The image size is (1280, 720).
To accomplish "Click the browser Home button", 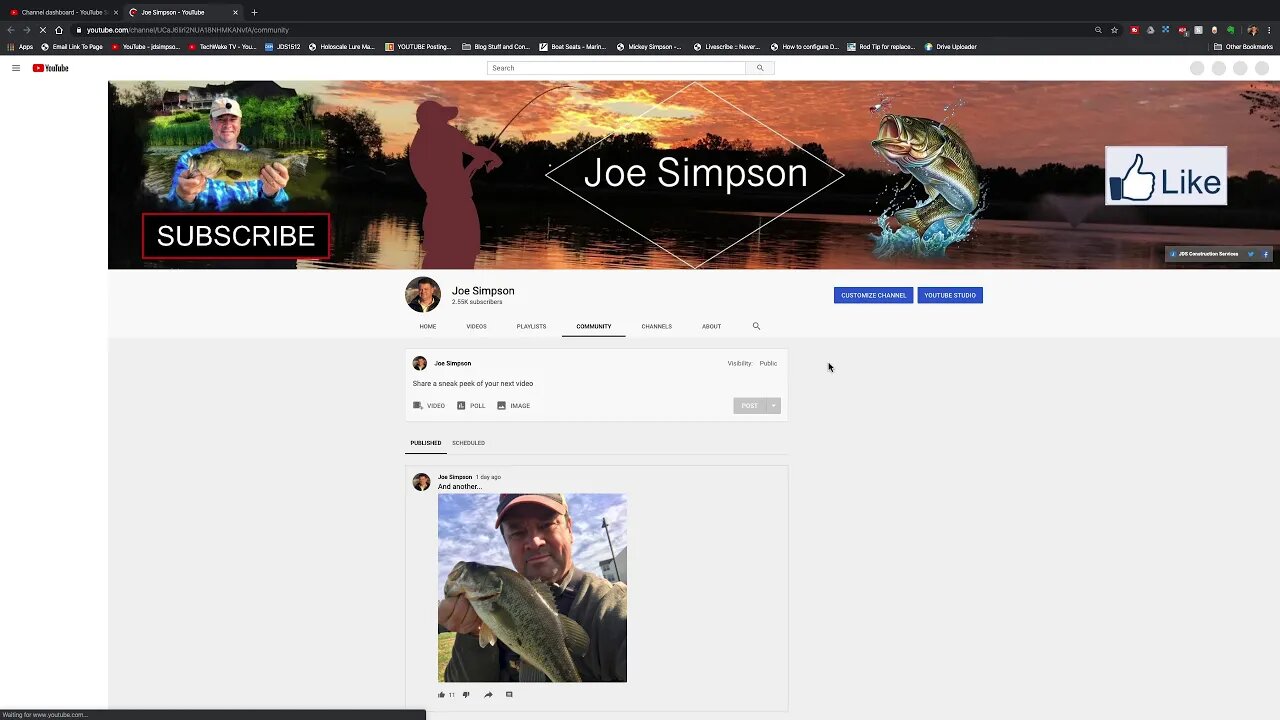I will pyautogui.click(x=59, y=30).
